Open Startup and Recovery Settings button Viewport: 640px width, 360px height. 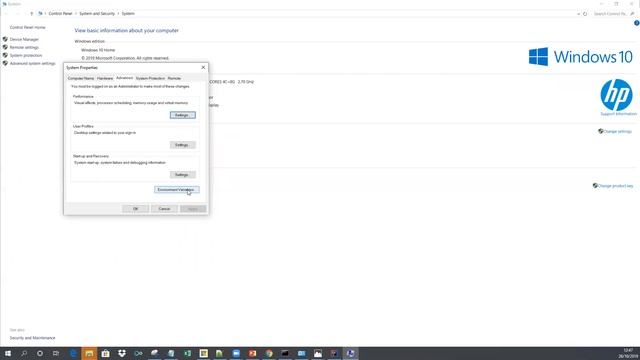pos(182,175)
